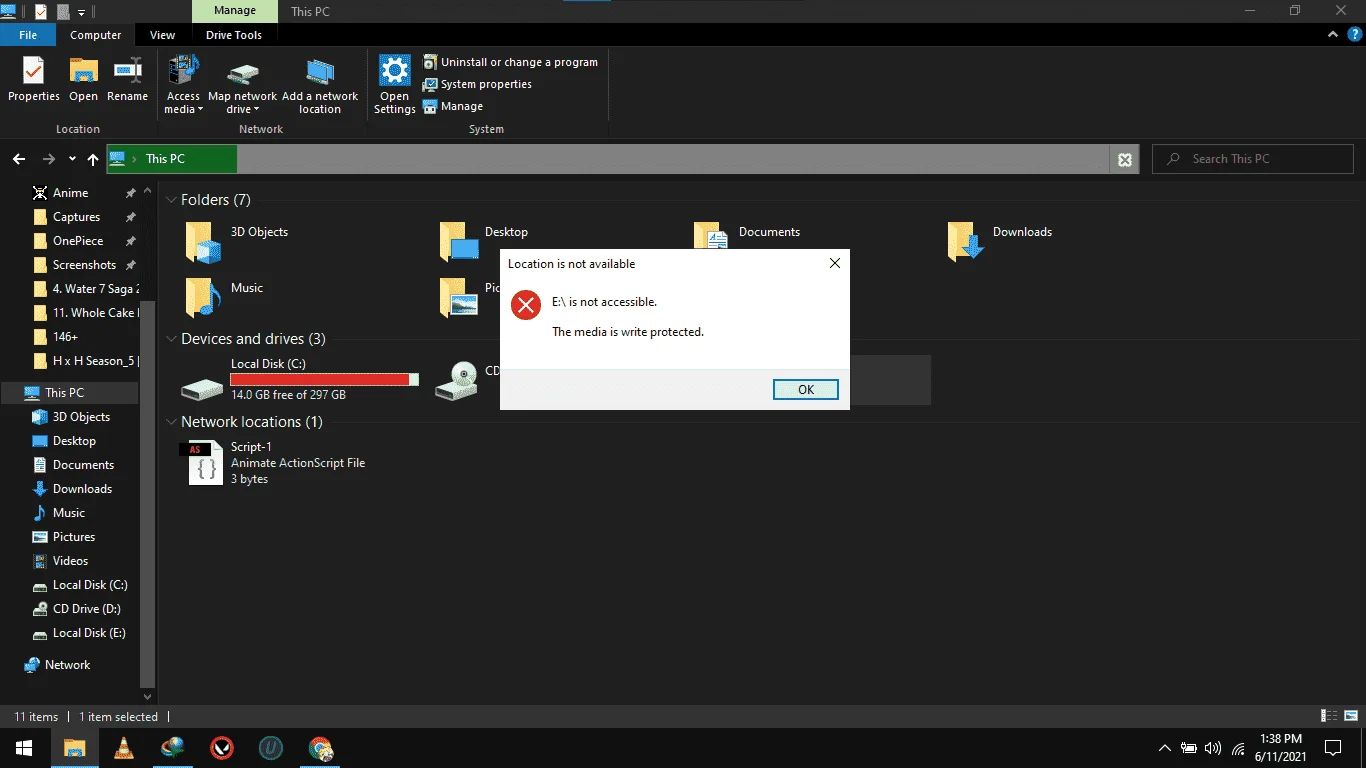Open System properties from the ribbon
Screen dimensions: 1366x768
tap(477, 84)
